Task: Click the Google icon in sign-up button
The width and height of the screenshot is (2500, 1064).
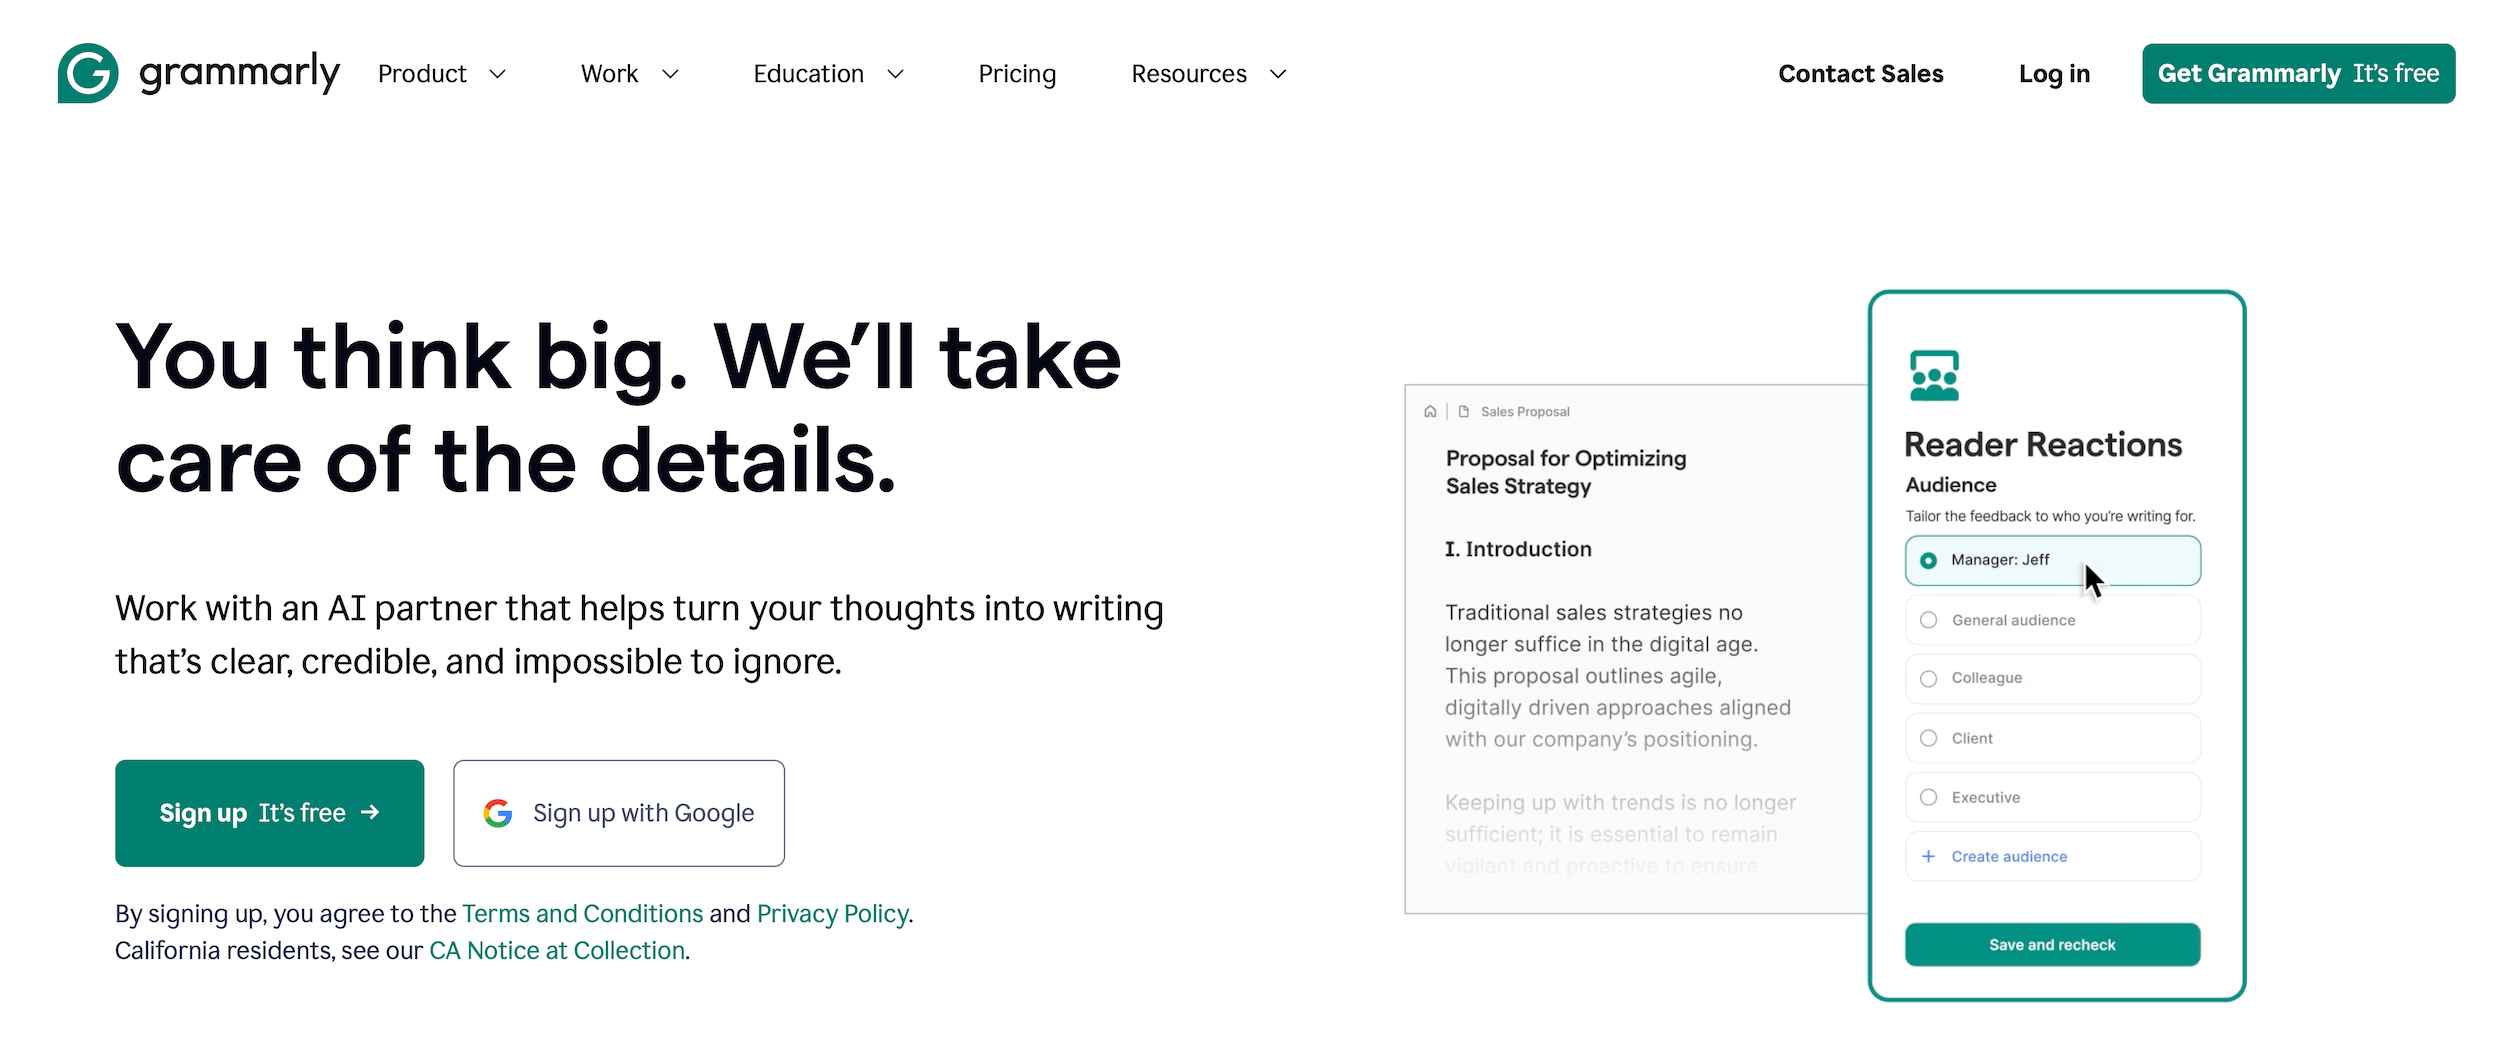Action: 497,813
